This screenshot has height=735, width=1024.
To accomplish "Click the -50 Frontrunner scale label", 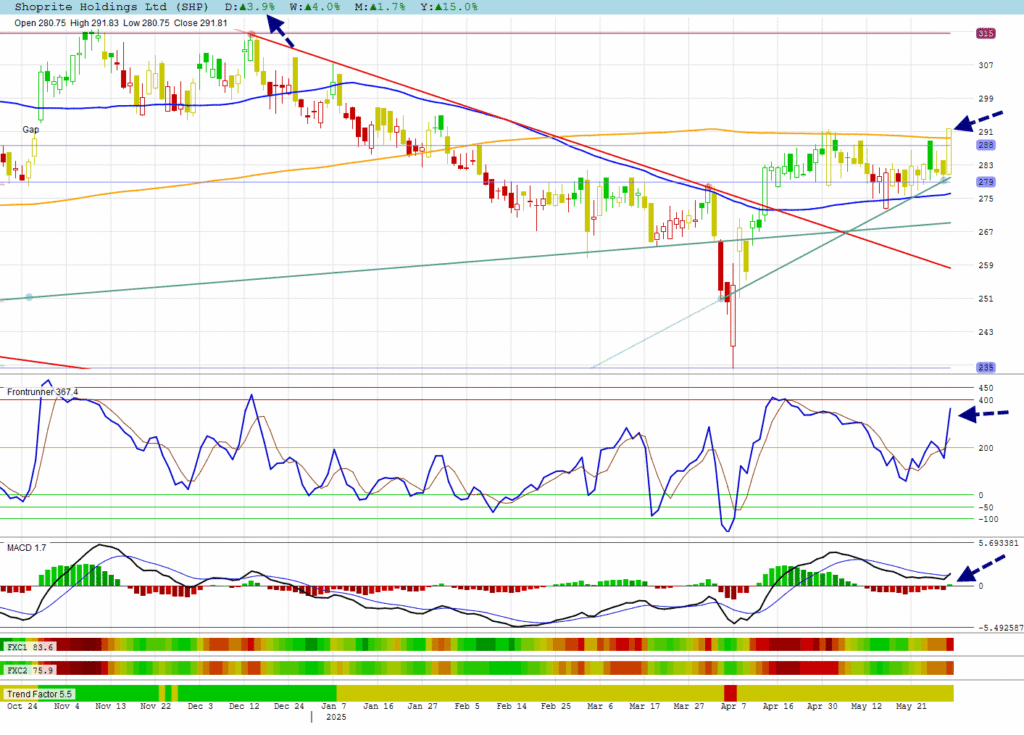I will point(985,508).
